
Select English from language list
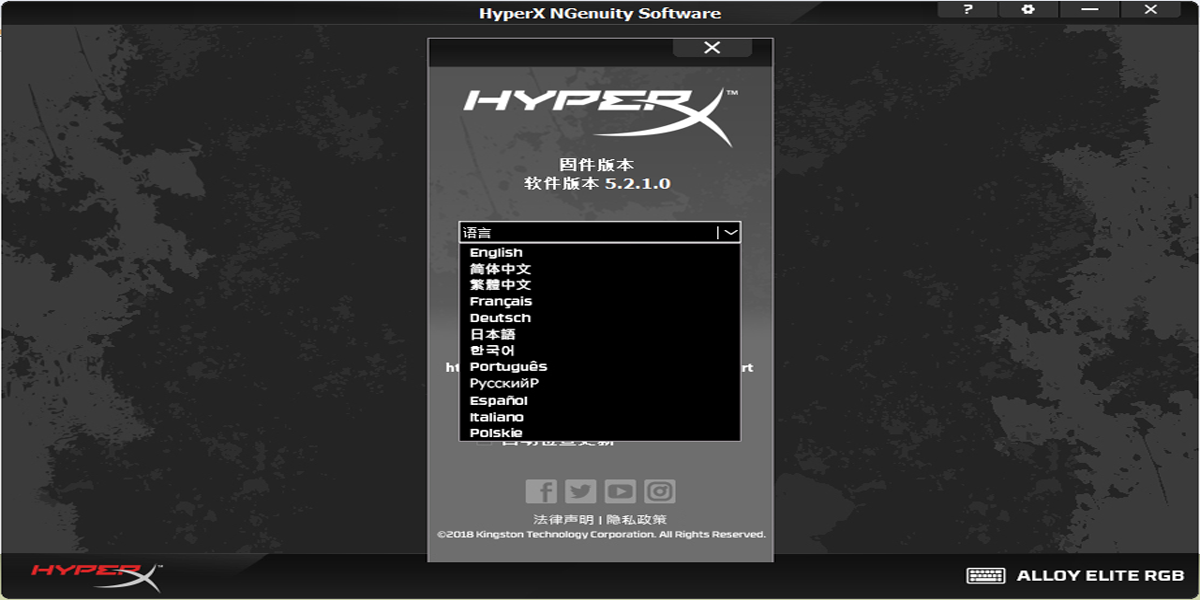tap(600, 253)
